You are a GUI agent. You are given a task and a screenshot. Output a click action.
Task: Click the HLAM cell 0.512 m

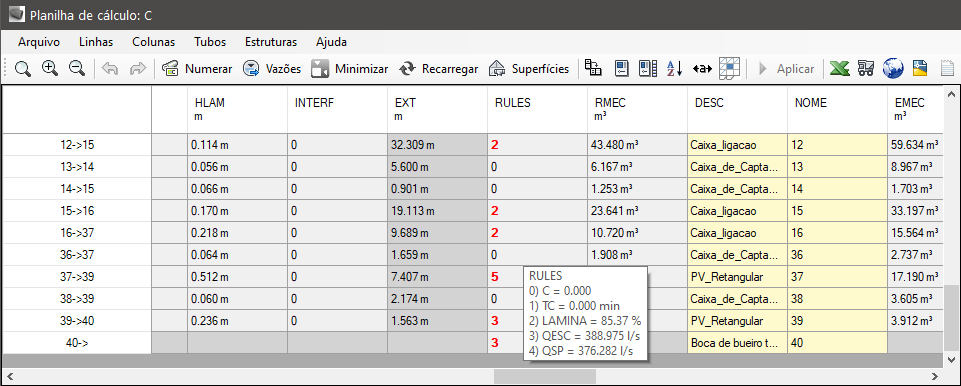pos(237,277)
